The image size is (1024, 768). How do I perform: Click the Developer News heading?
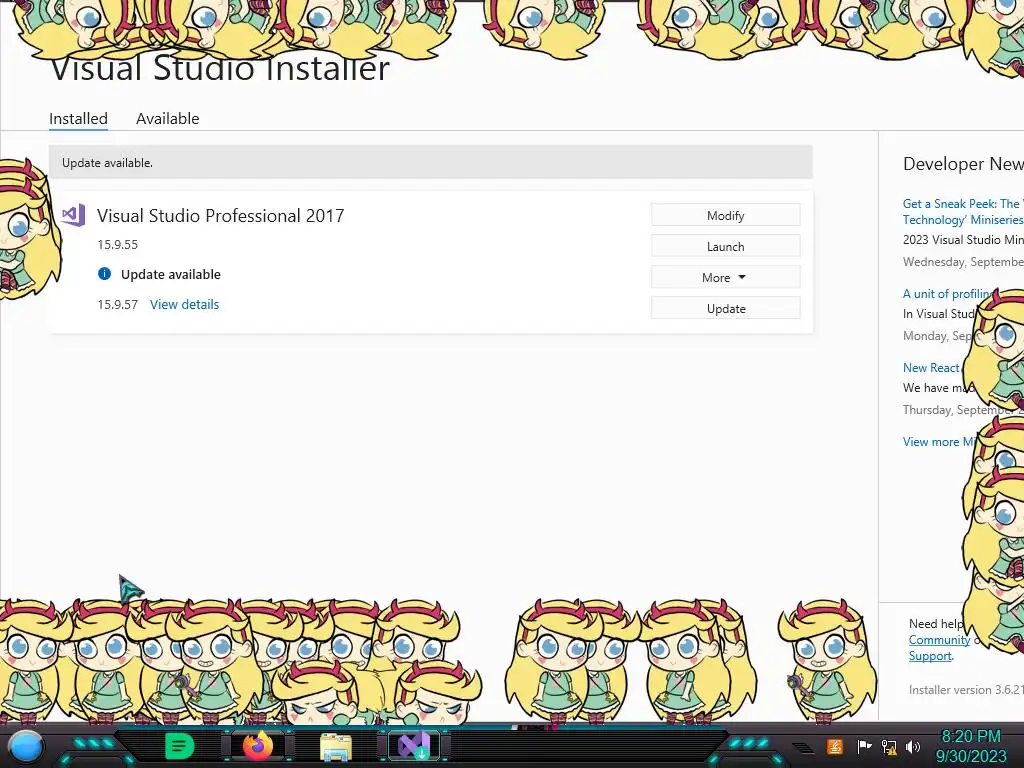[963, 164]
